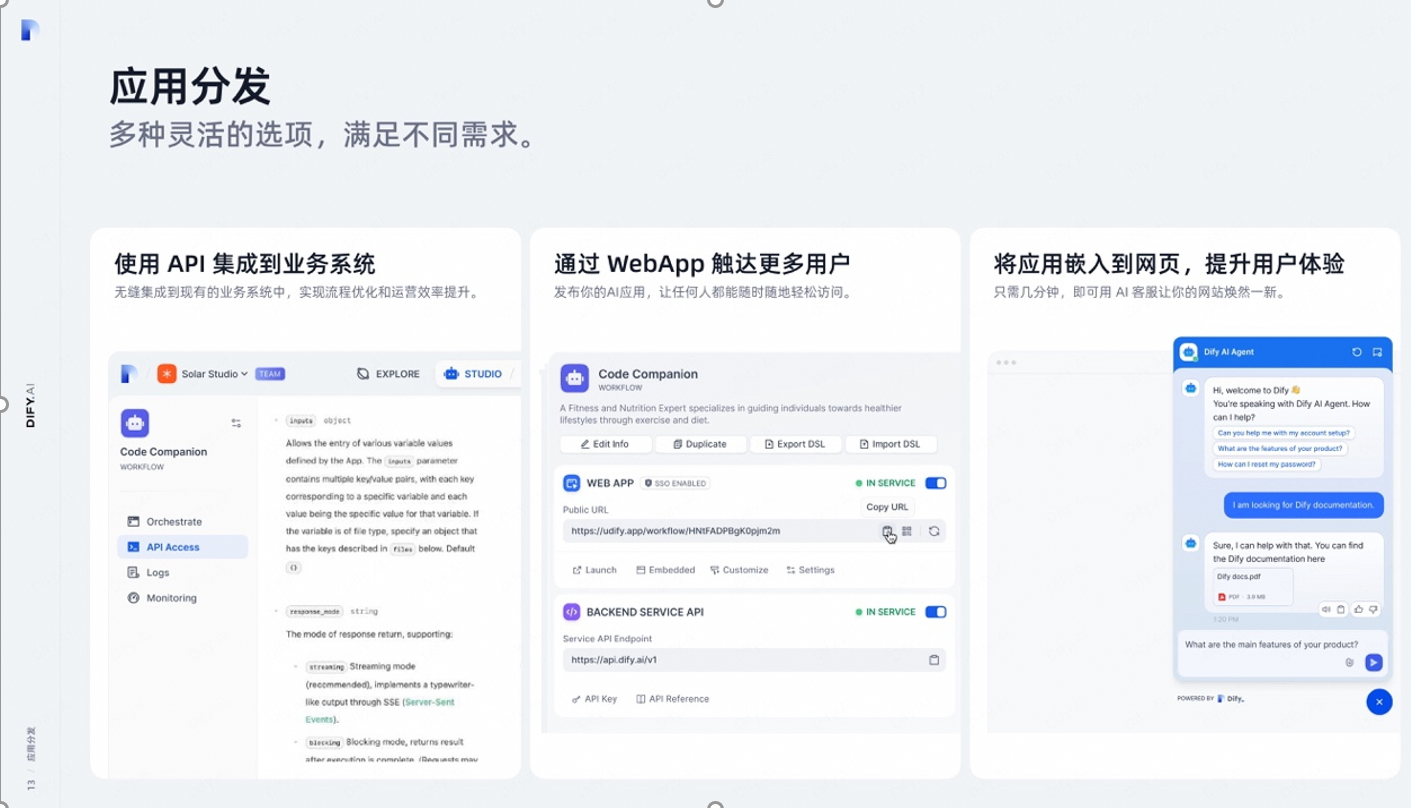The height and width of the screenshot is (808, 1411).
Task: Open the Dify docs.pdf attachment
Action: click(1253, 587)
